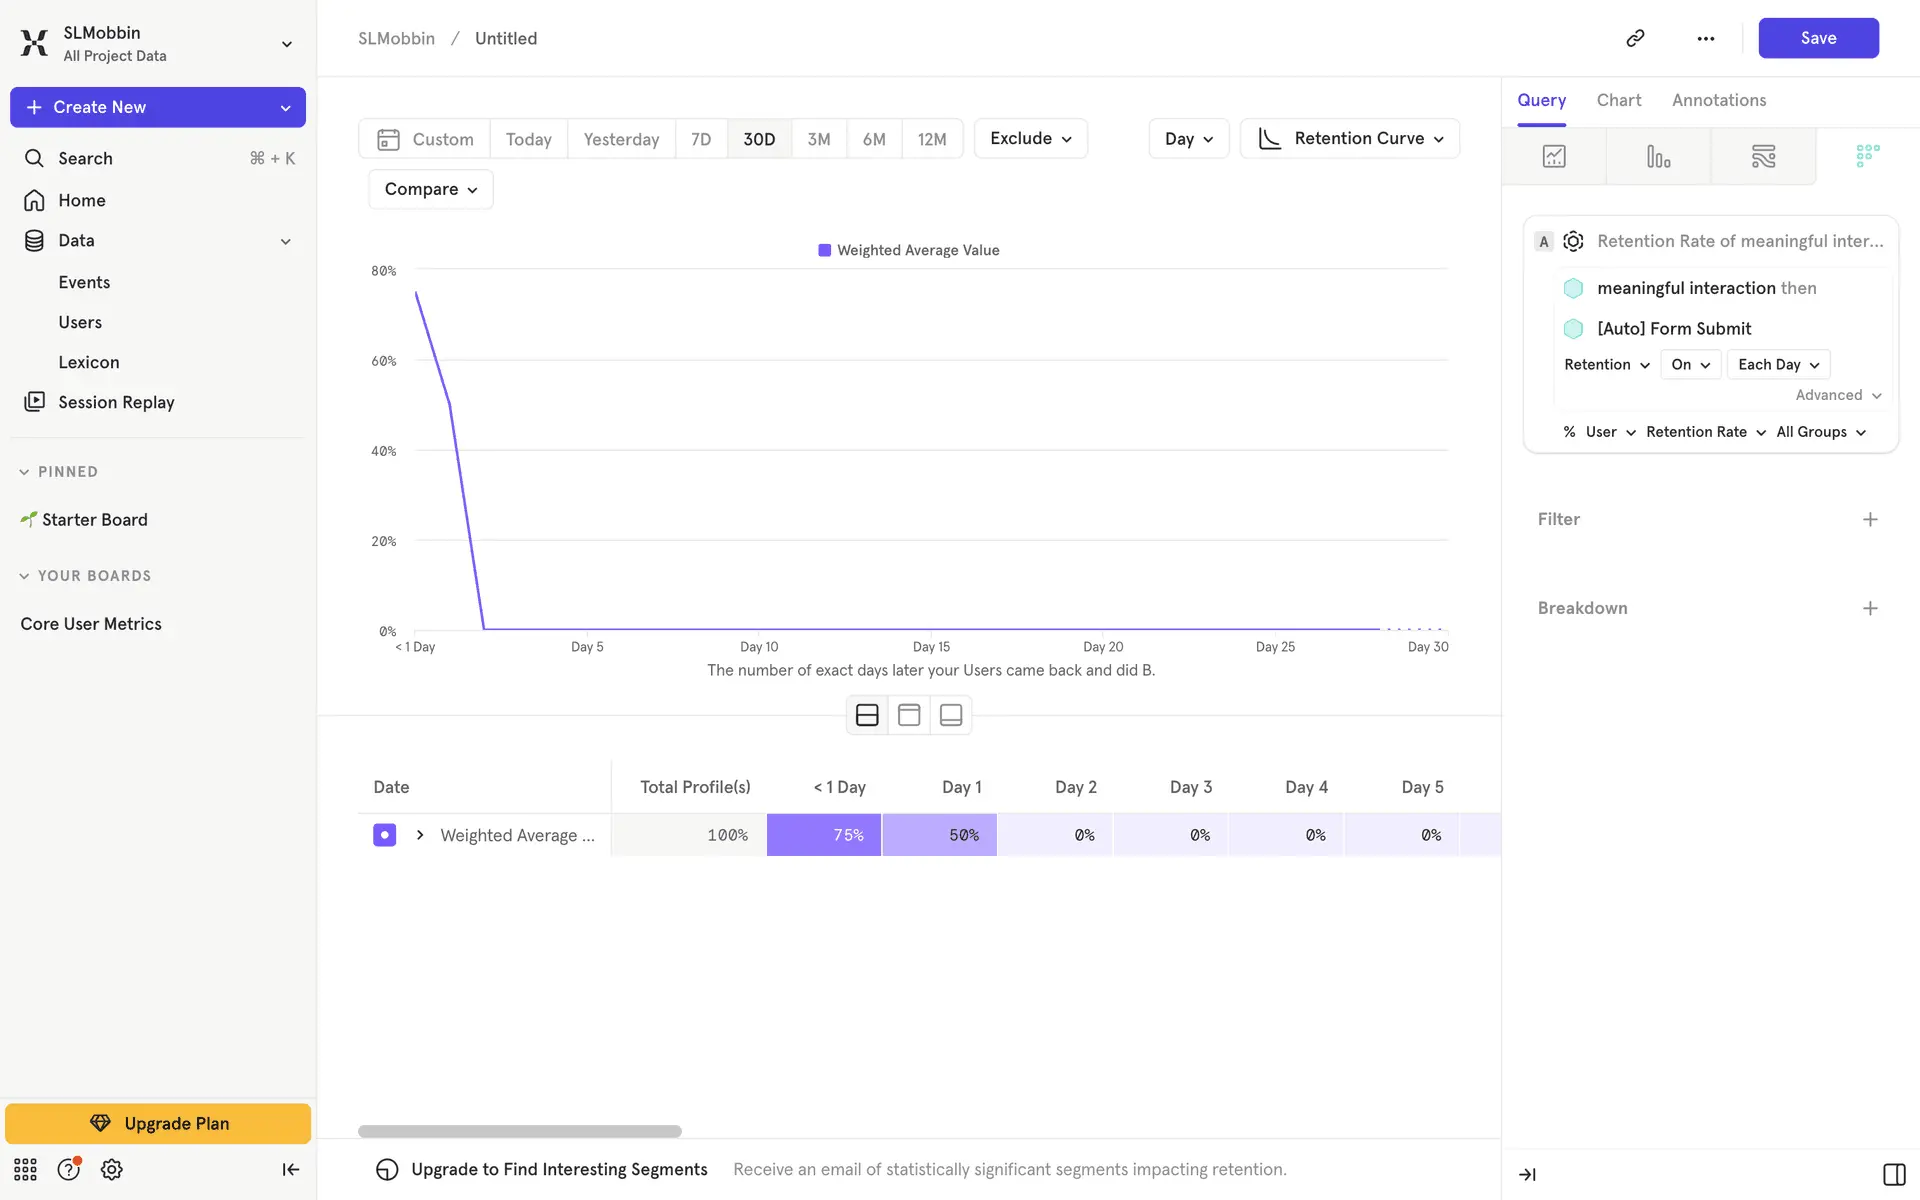Viewport: 1920px width, 1200px height.
Task: Click the table's horizontal scrollbar
Action: point(520,1131)
